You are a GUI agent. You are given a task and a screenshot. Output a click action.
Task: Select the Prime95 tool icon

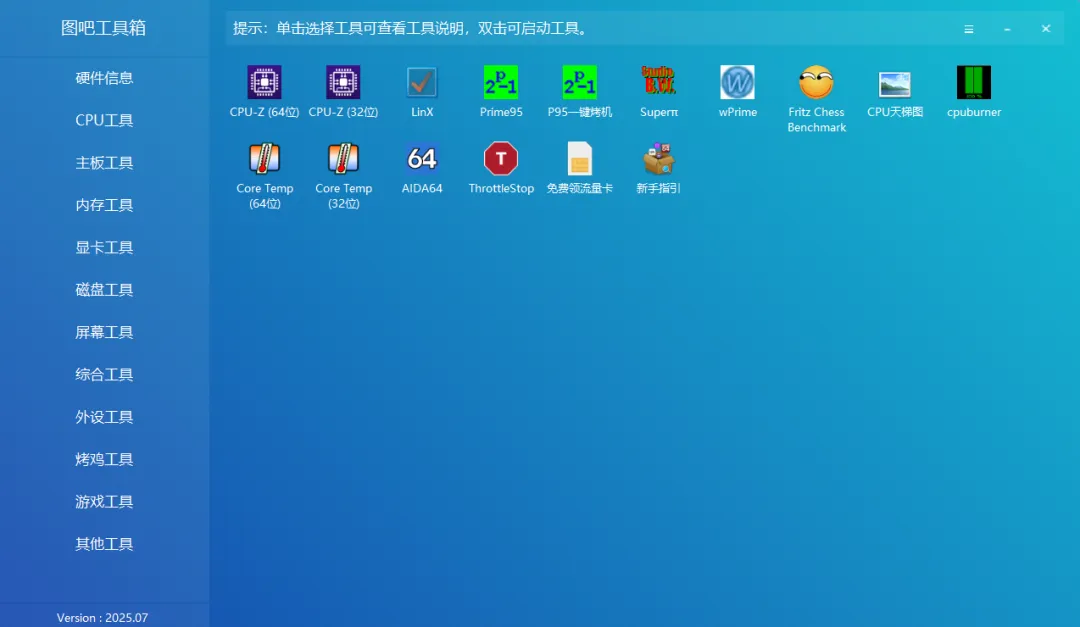point(501,83)
